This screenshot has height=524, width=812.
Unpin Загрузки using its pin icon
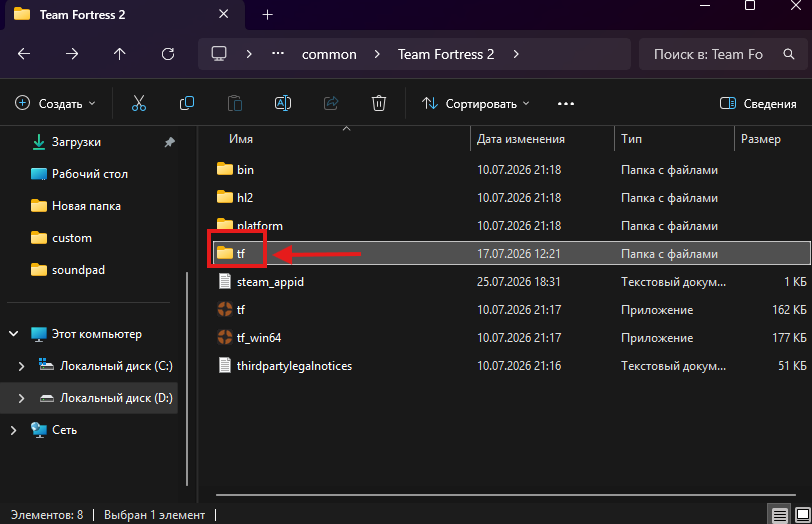pyautogui.click(x=169, y=142)
